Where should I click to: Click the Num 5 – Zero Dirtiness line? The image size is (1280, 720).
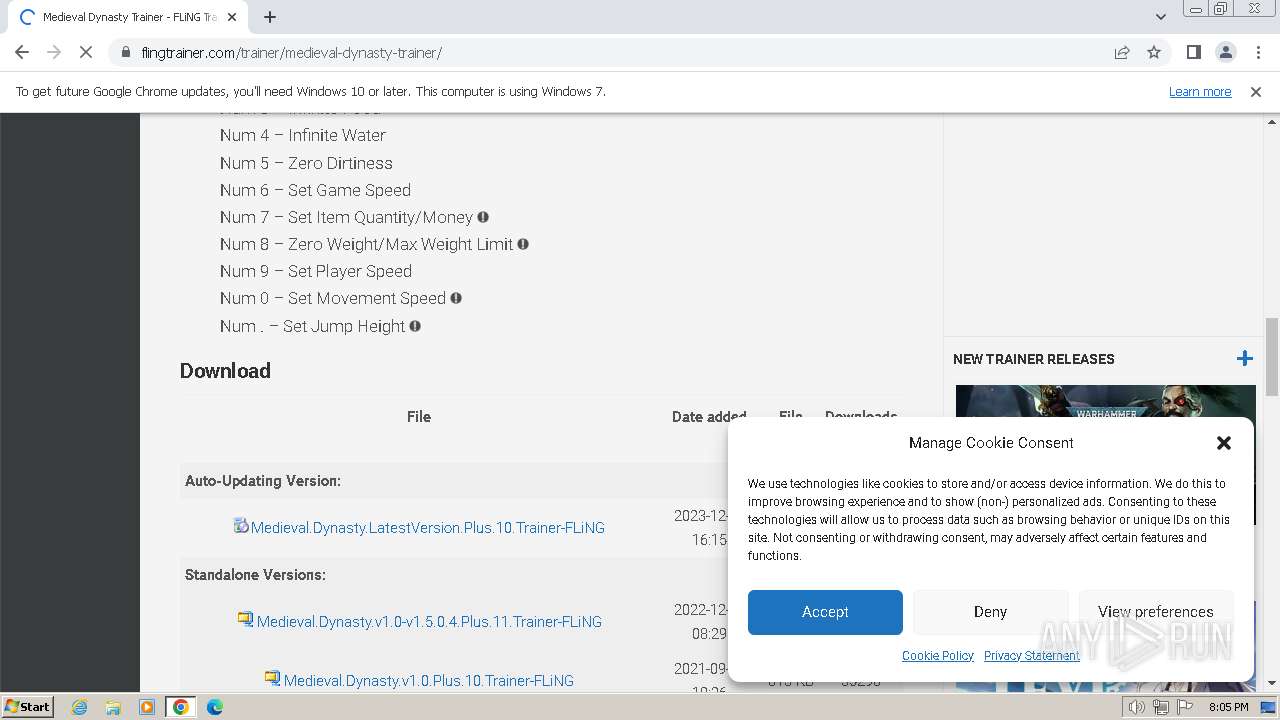306,163
